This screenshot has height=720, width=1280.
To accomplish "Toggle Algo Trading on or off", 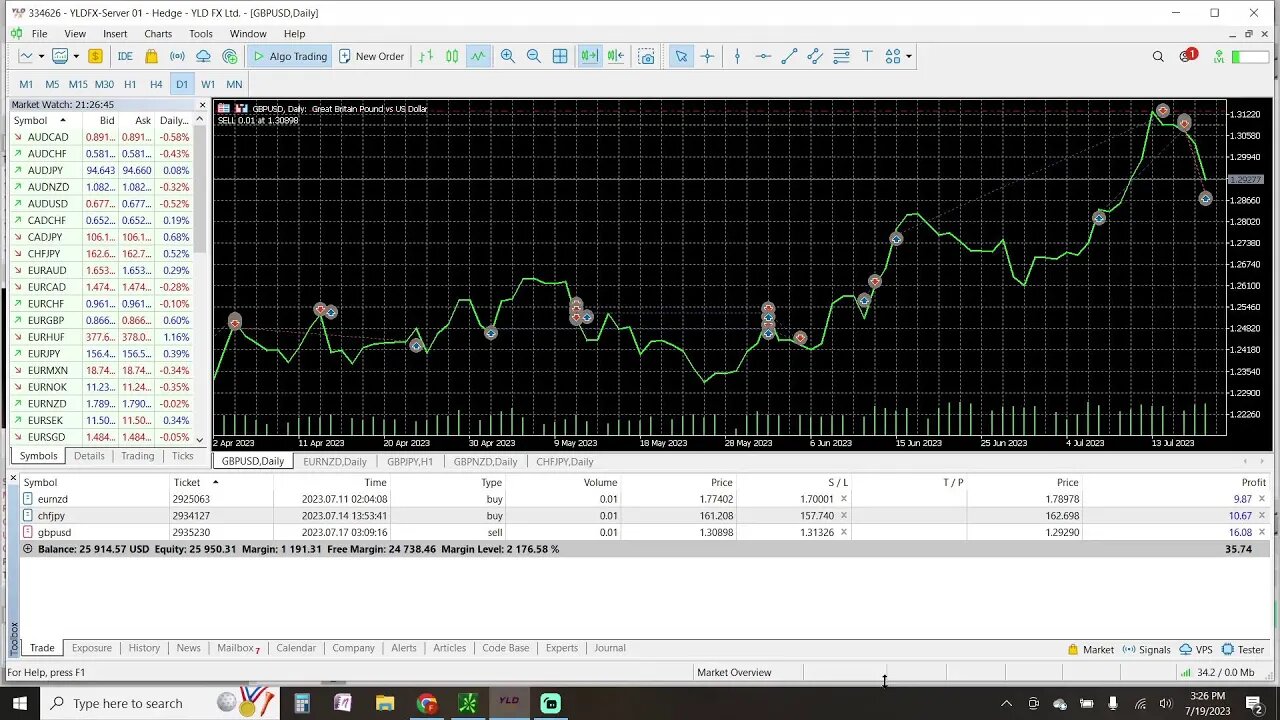I will (290, 56).
